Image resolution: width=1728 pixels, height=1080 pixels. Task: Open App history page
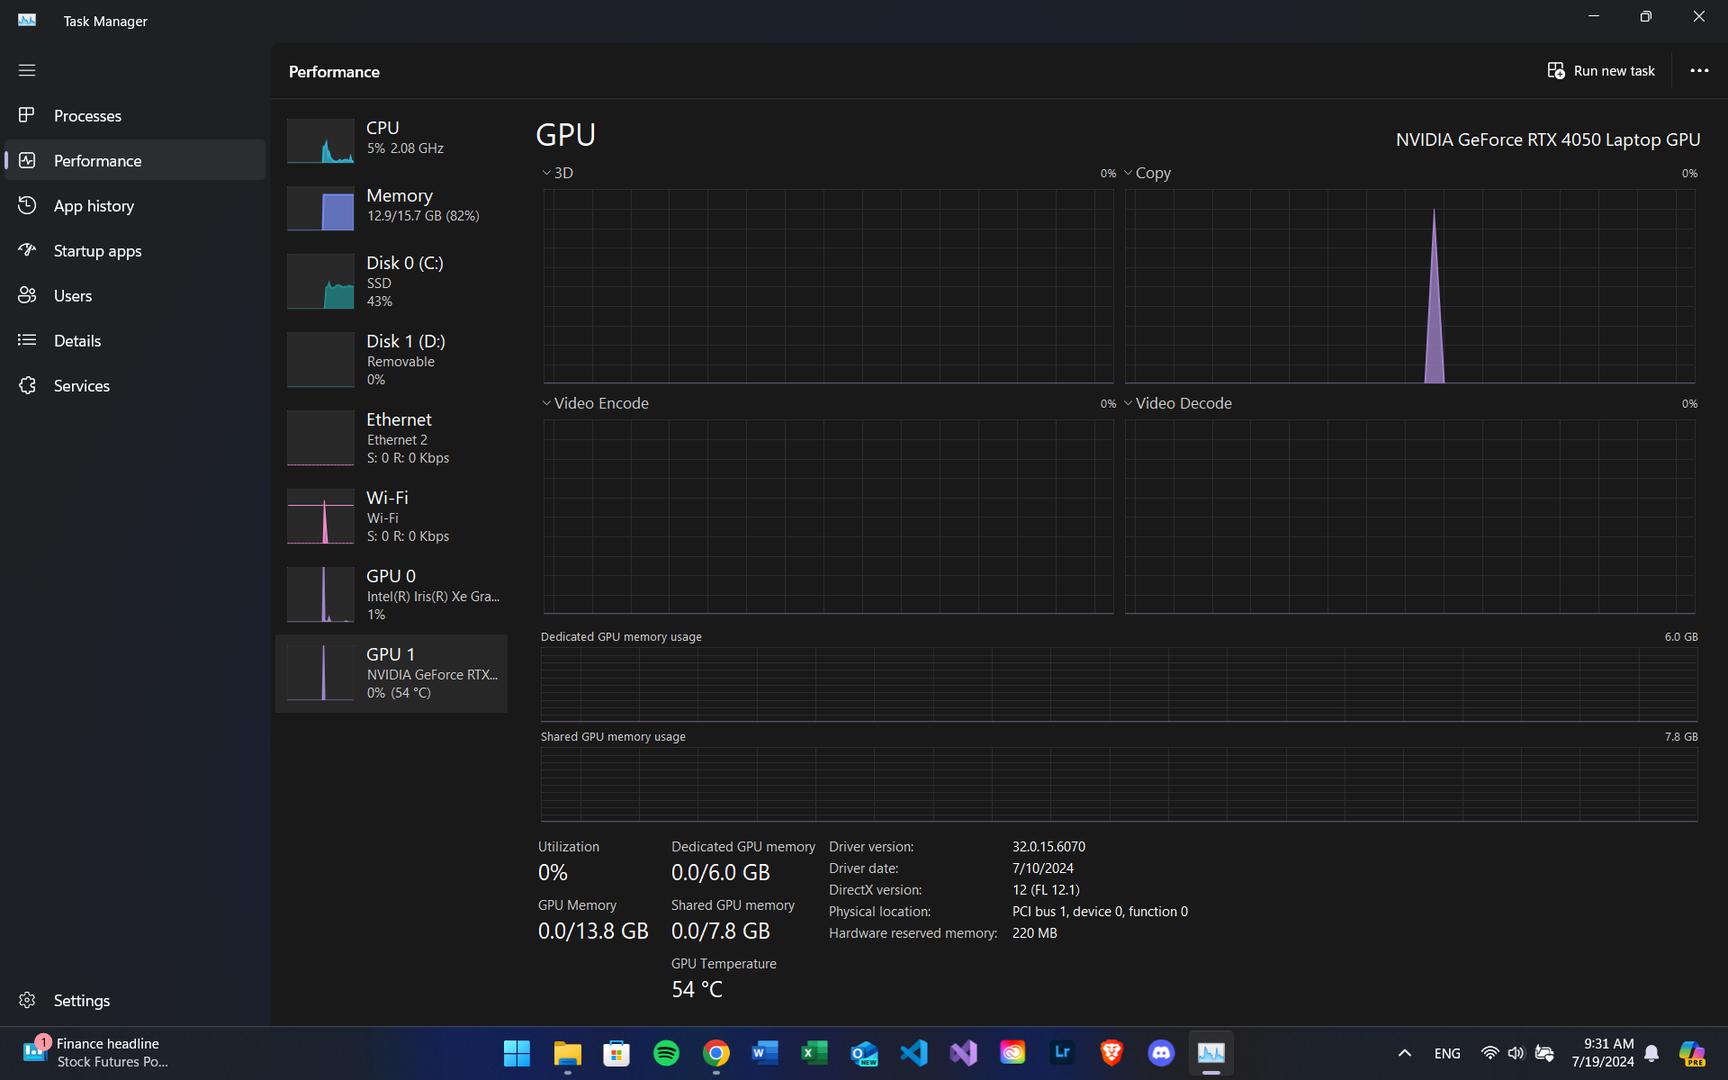click(x=93, y=206)
